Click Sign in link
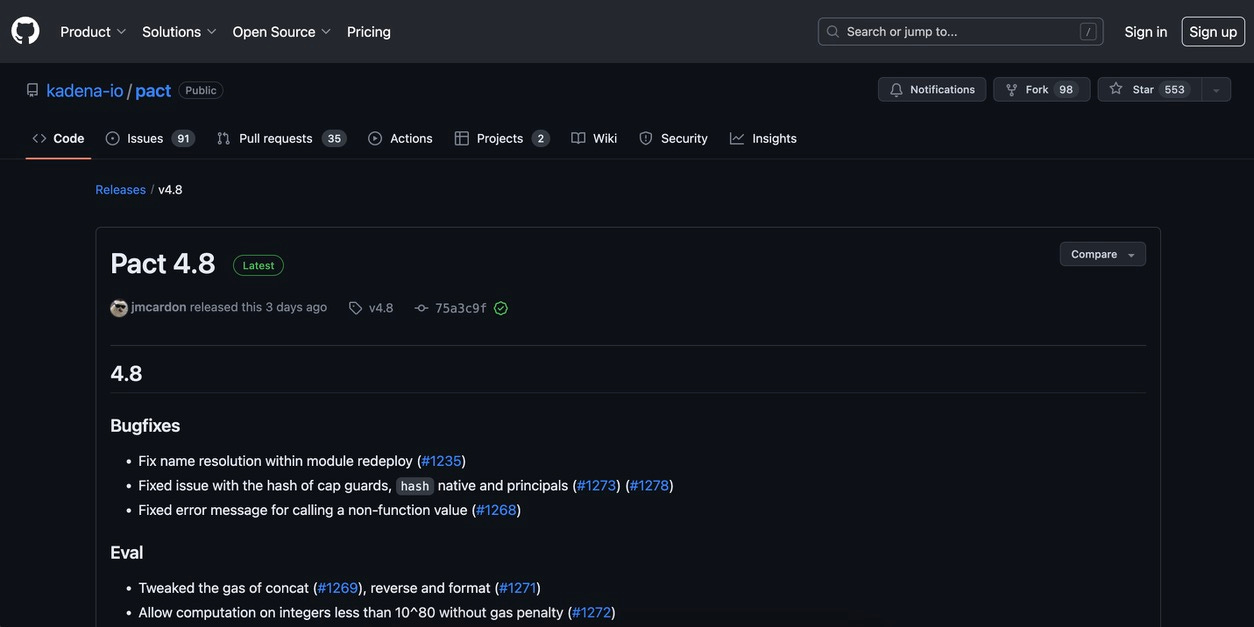Screen dimensions: 1254x627 coord(1146,32)
